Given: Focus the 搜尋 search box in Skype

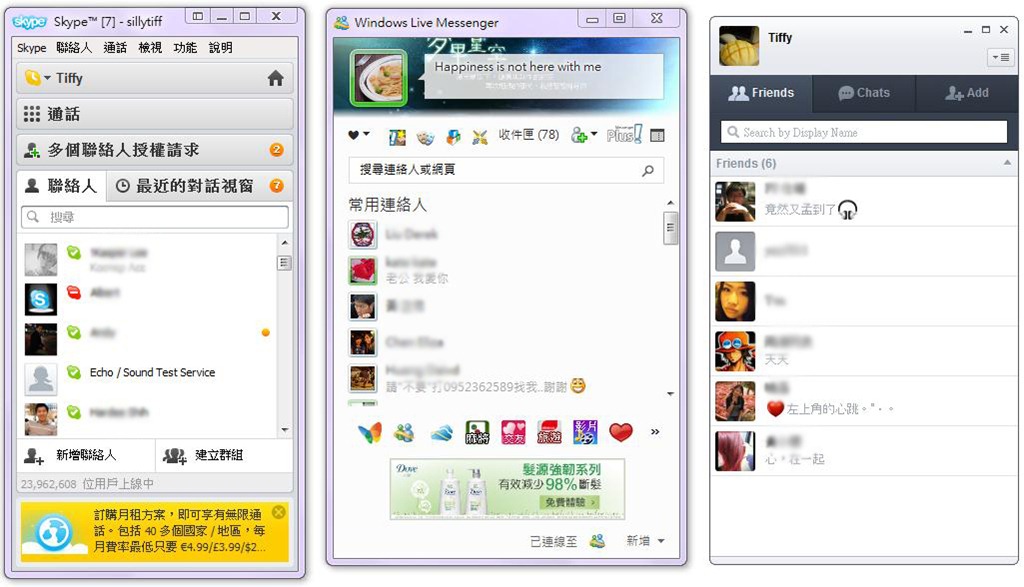Looking at the screenshot, I should click(x=155, y=217).
